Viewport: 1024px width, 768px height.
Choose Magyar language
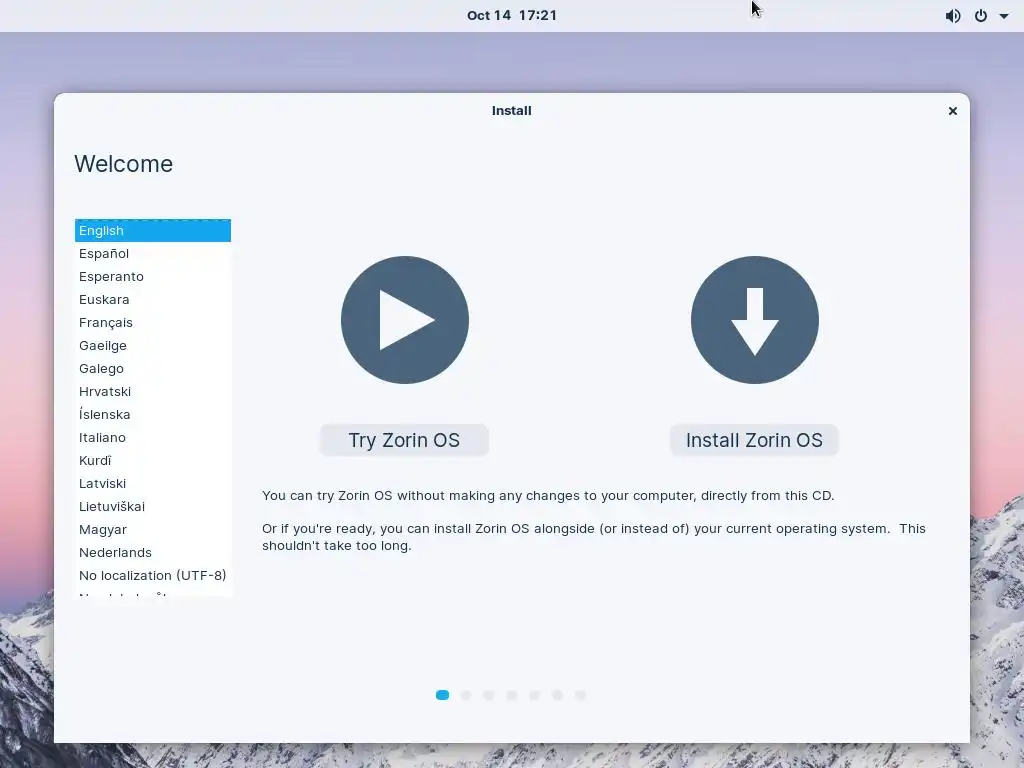click(153, 529)
